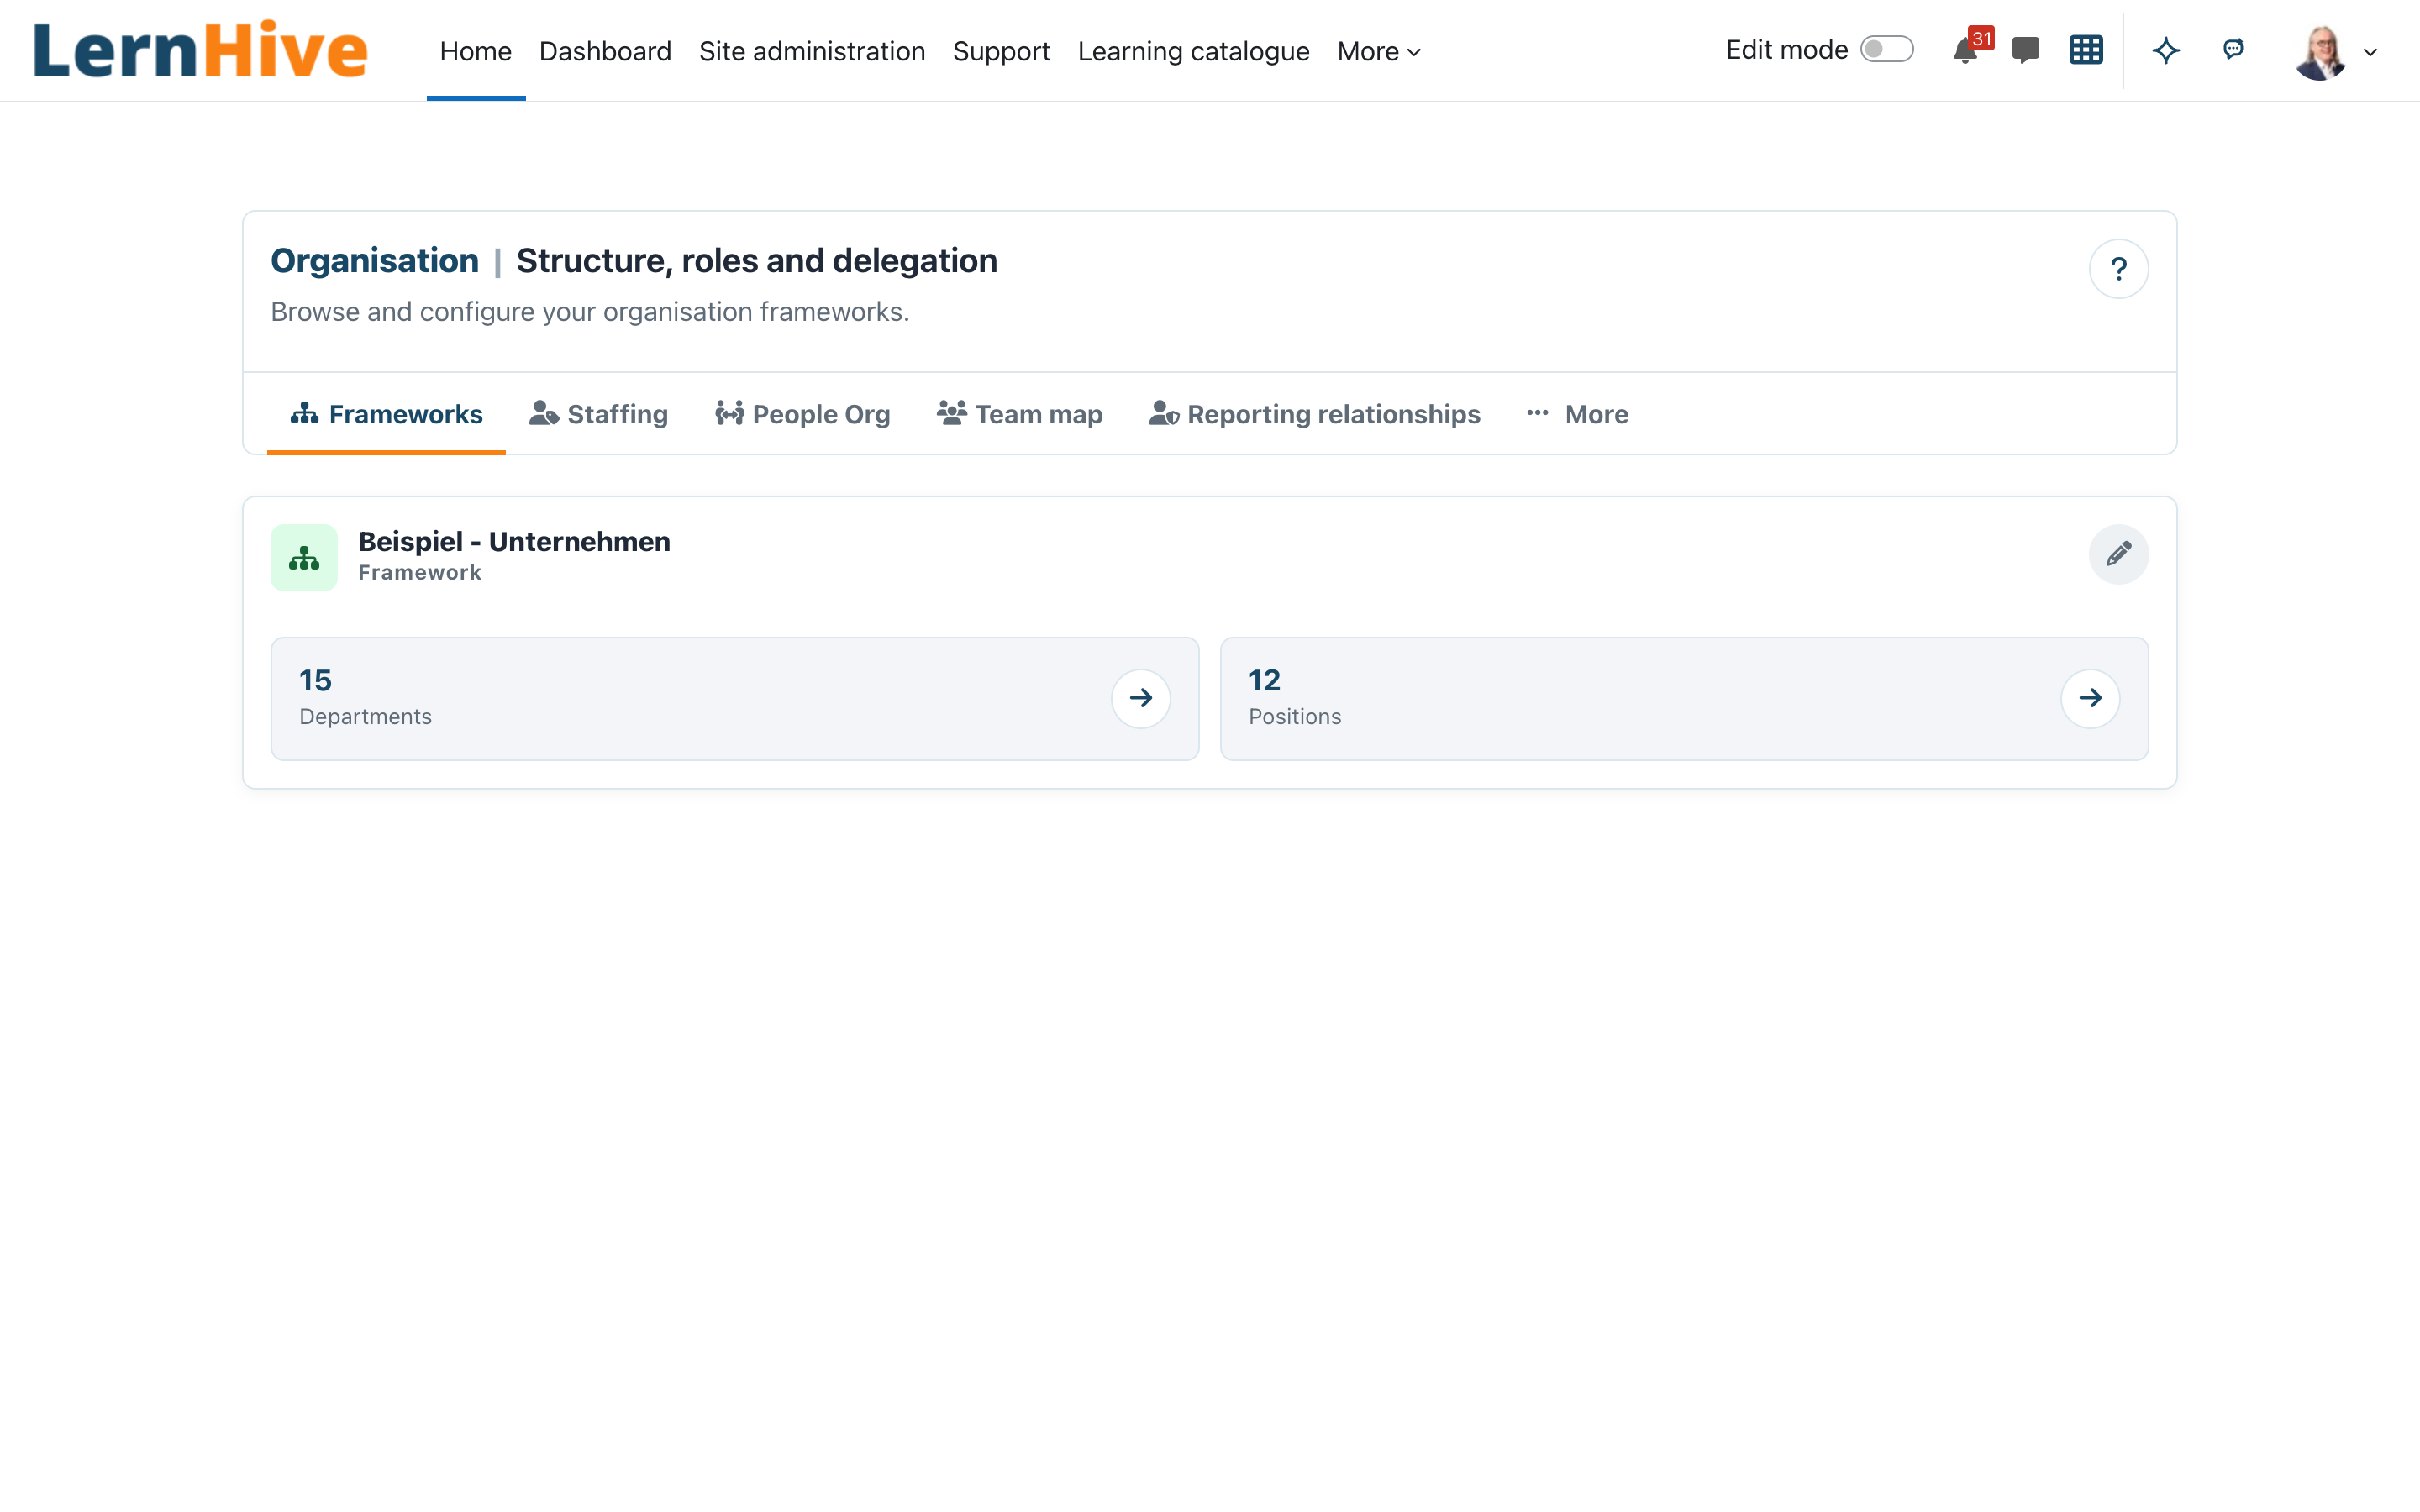Open the Learning catalogue

[1193, 51]
